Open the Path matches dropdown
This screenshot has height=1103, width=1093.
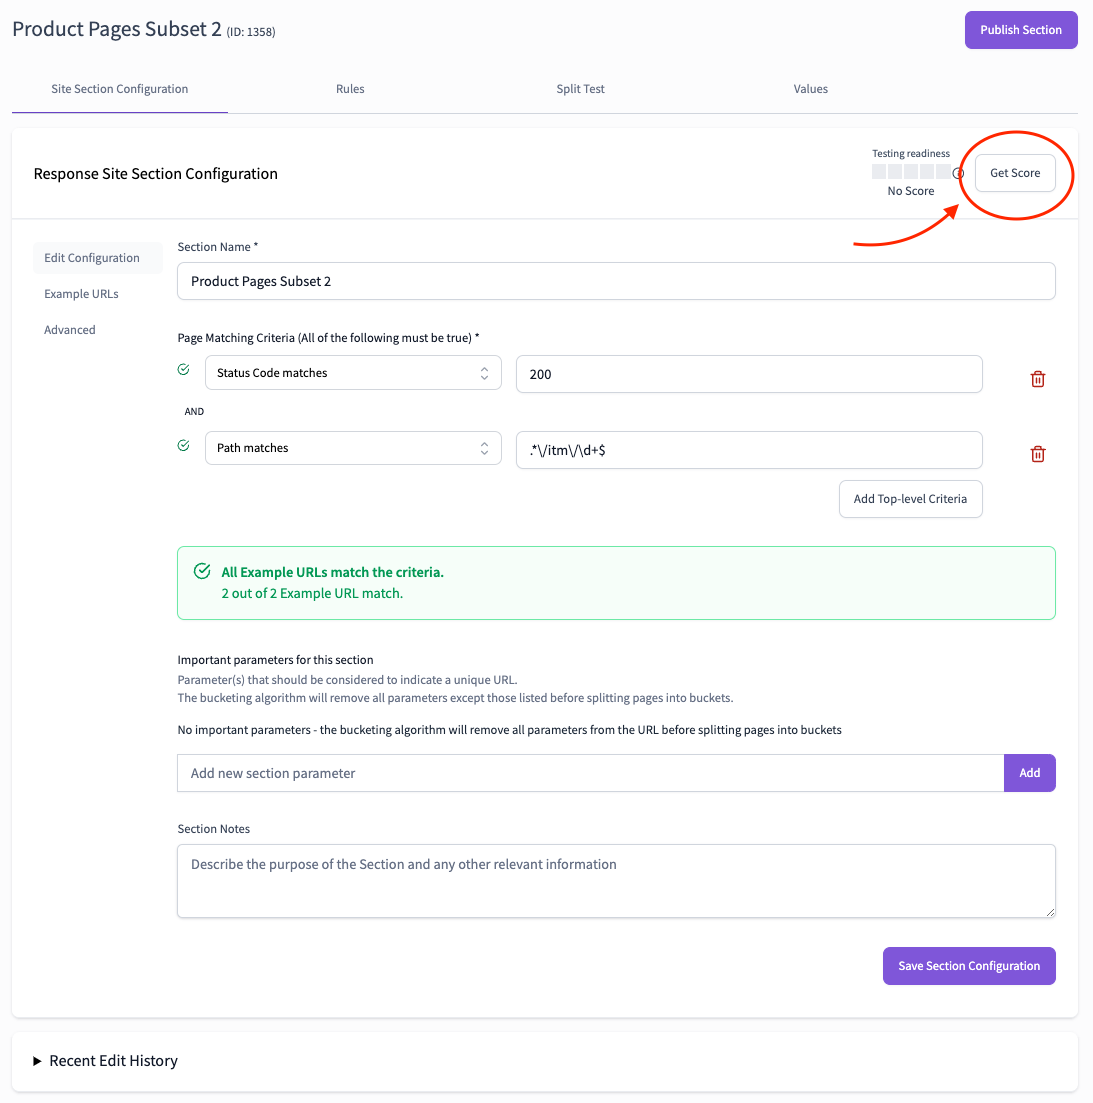point(353,448)
